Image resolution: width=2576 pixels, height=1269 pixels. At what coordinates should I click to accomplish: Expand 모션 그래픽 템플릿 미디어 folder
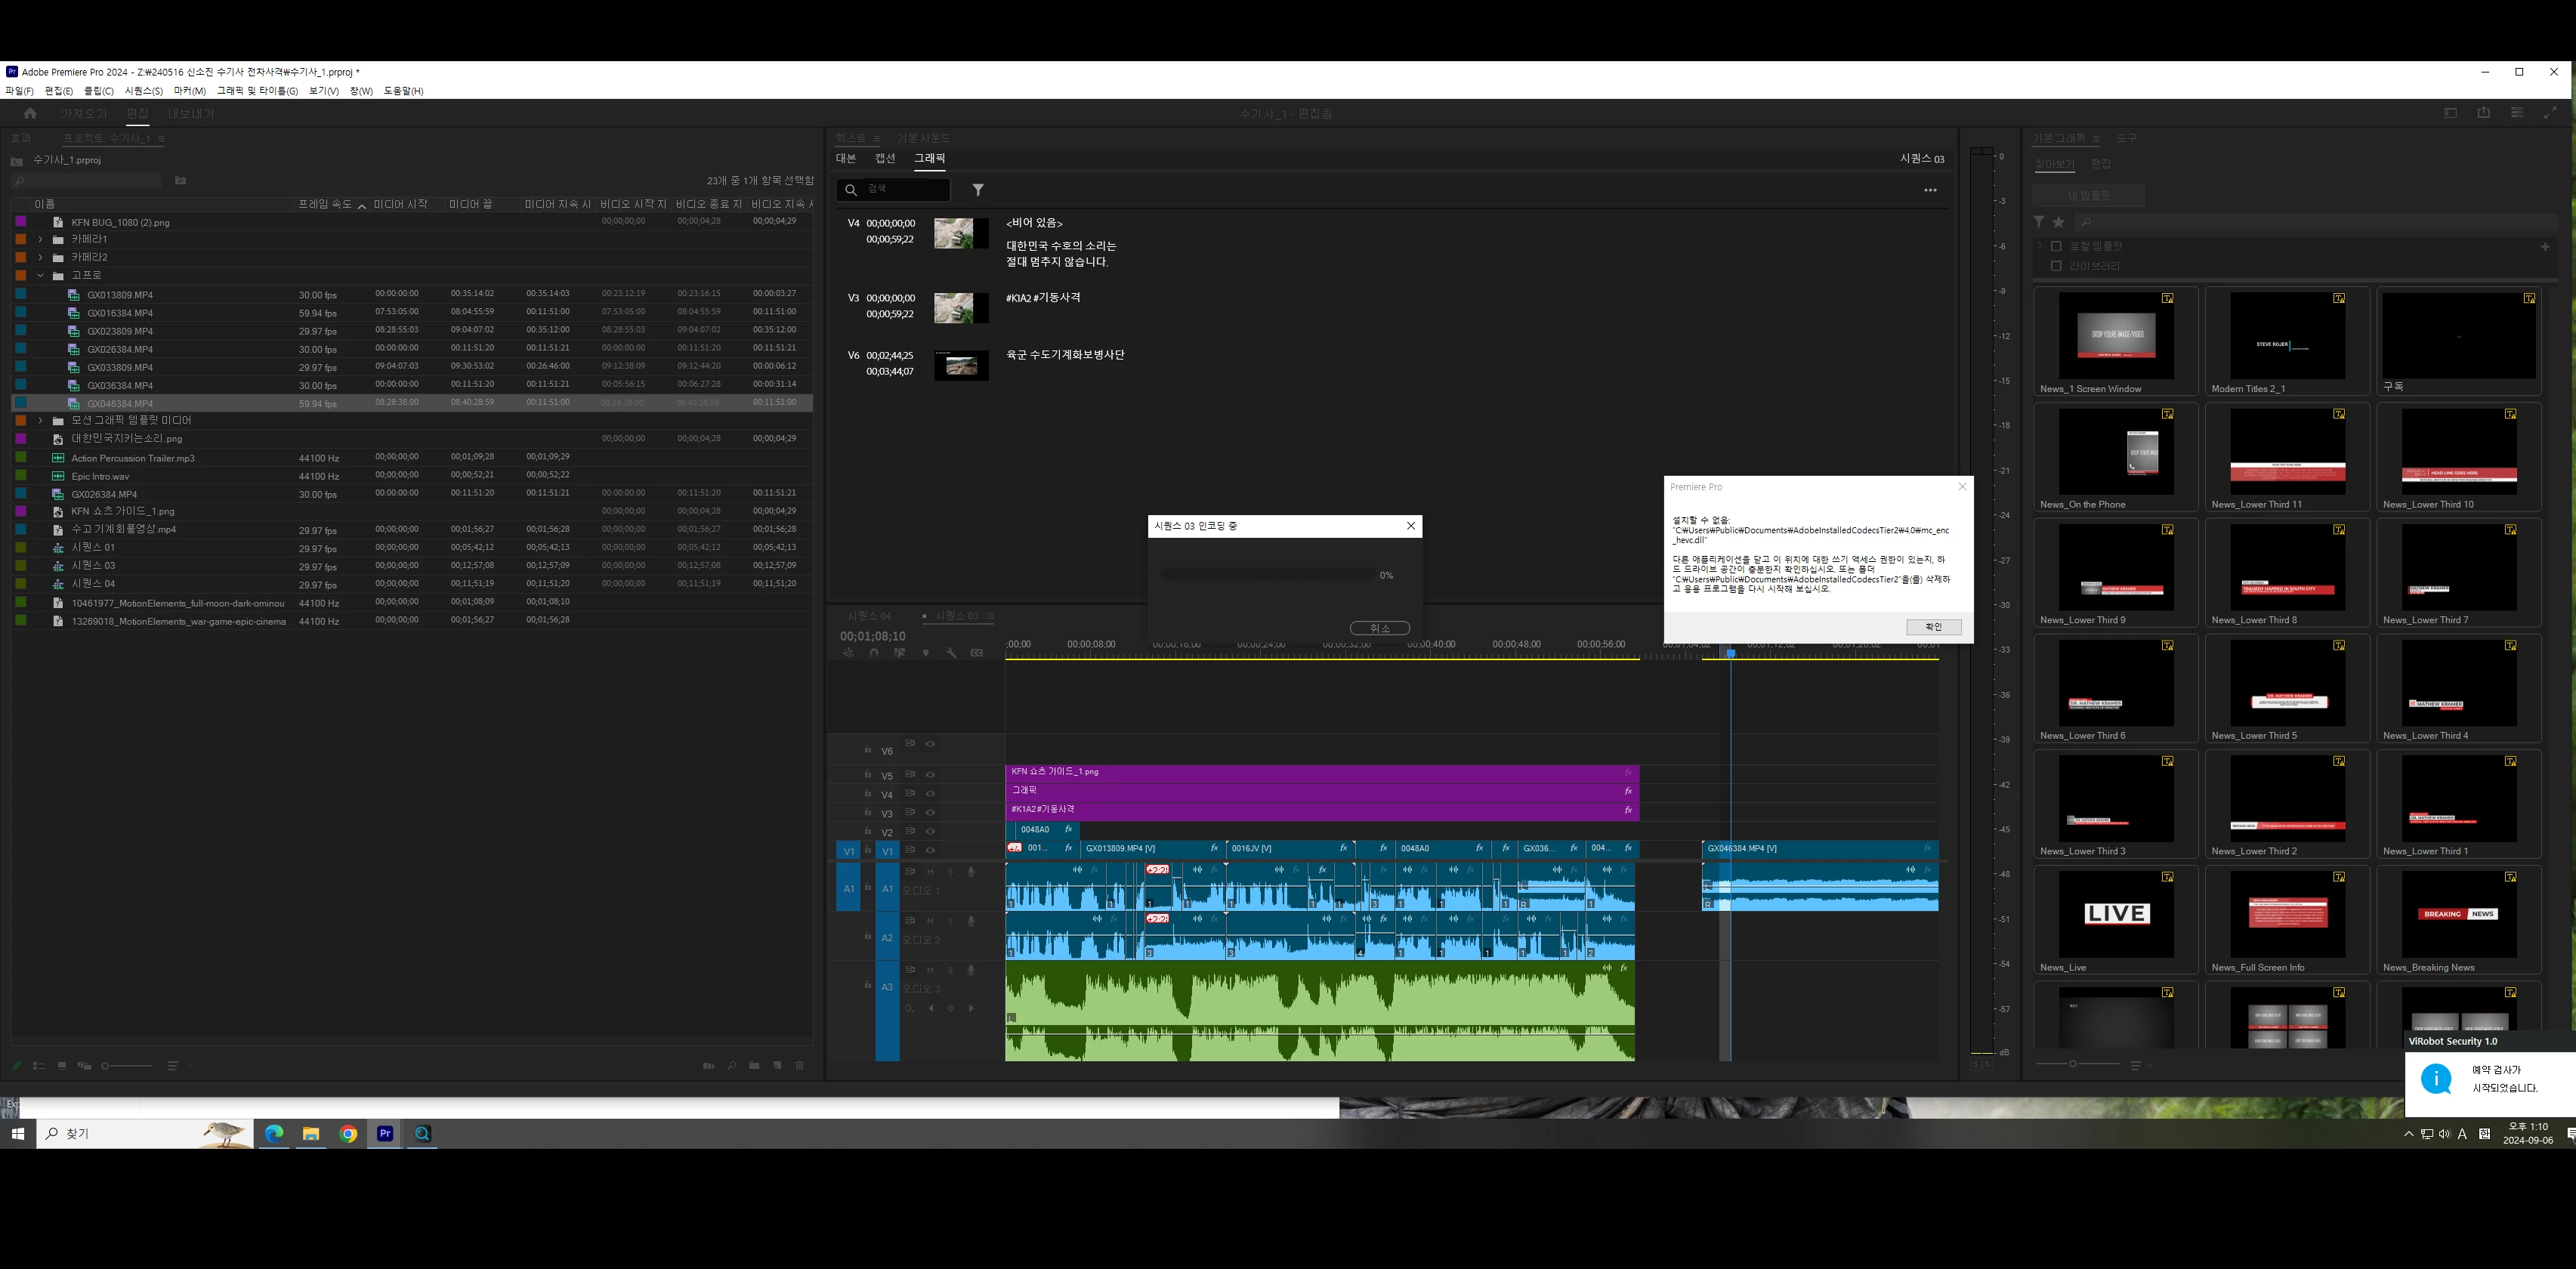(40, 421)
